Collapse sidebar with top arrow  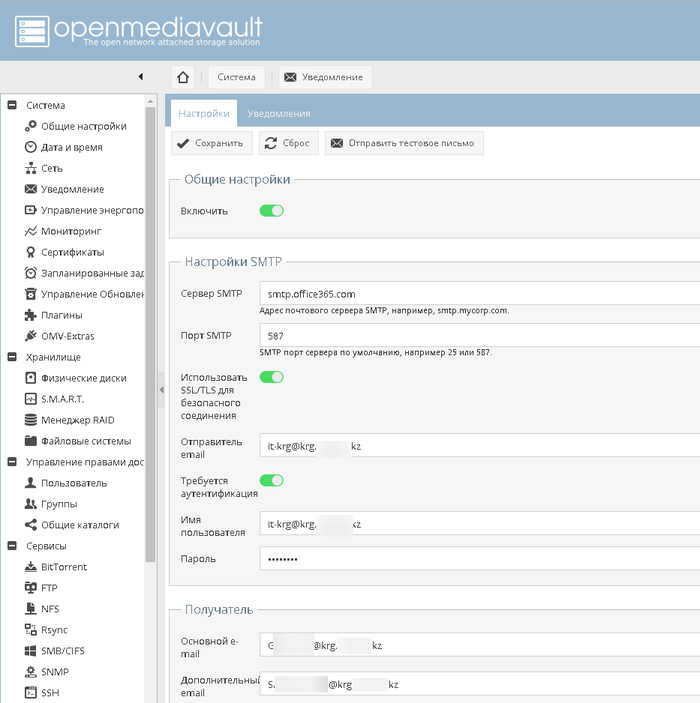[141, 77]
